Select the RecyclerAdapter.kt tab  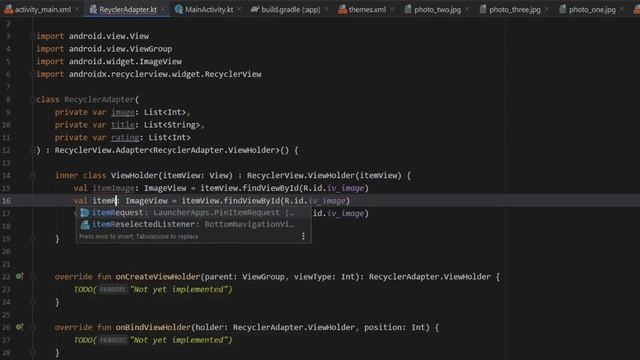click(x=128, y=9)
